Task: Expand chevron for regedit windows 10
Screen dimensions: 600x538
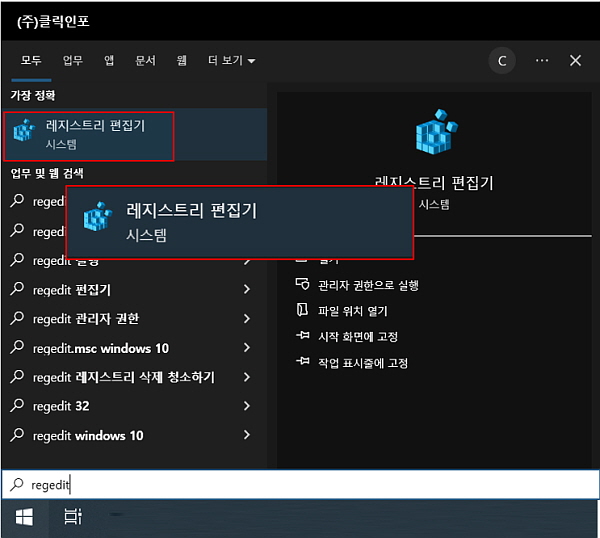Action: coord(247,435)
